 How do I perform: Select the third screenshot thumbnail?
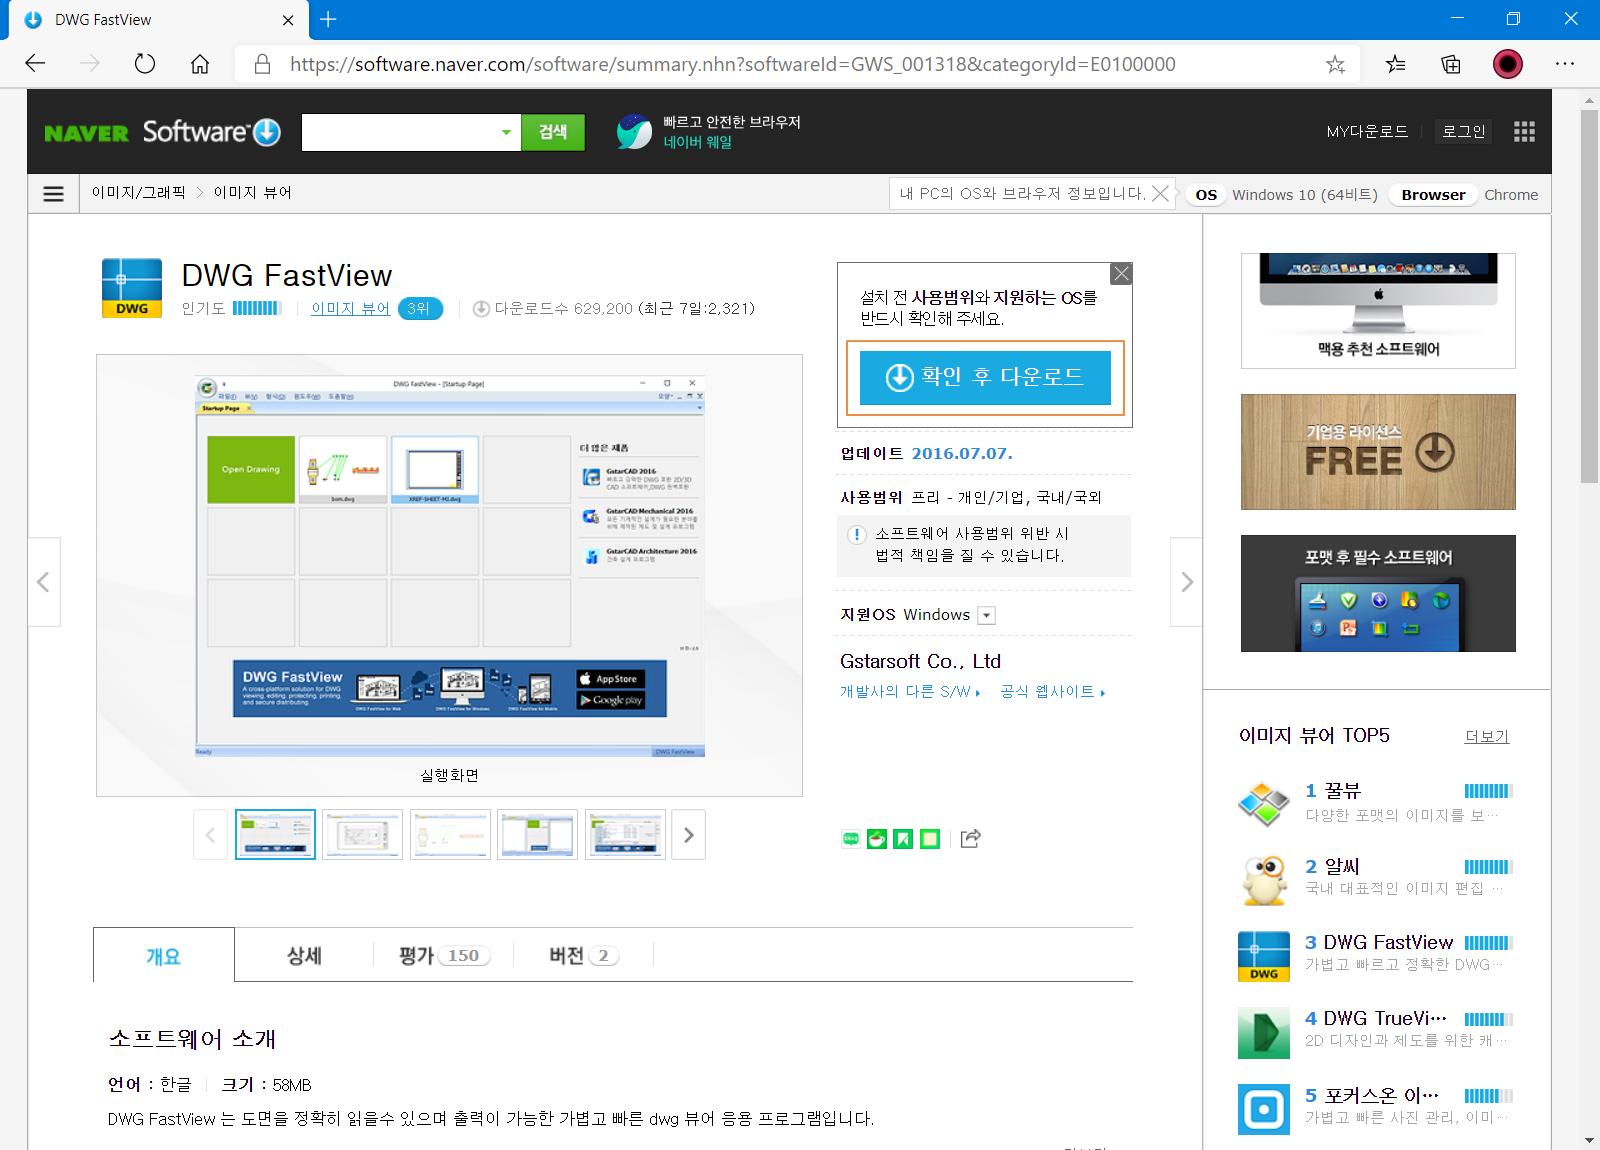450,834
